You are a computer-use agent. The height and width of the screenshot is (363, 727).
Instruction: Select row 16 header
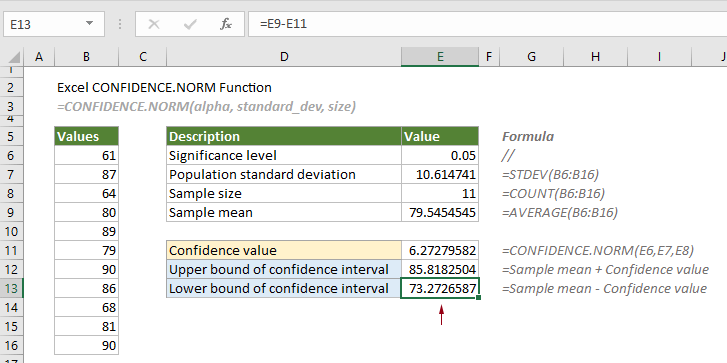click(12, 345)
